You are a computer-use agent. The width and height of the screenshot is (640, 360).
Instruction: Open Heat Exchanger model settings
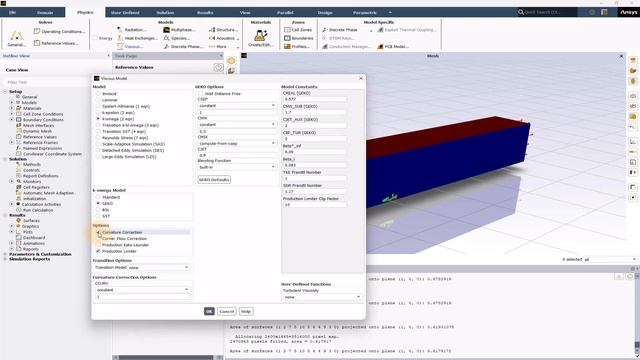pyautogui.click(x=137, y=38)
